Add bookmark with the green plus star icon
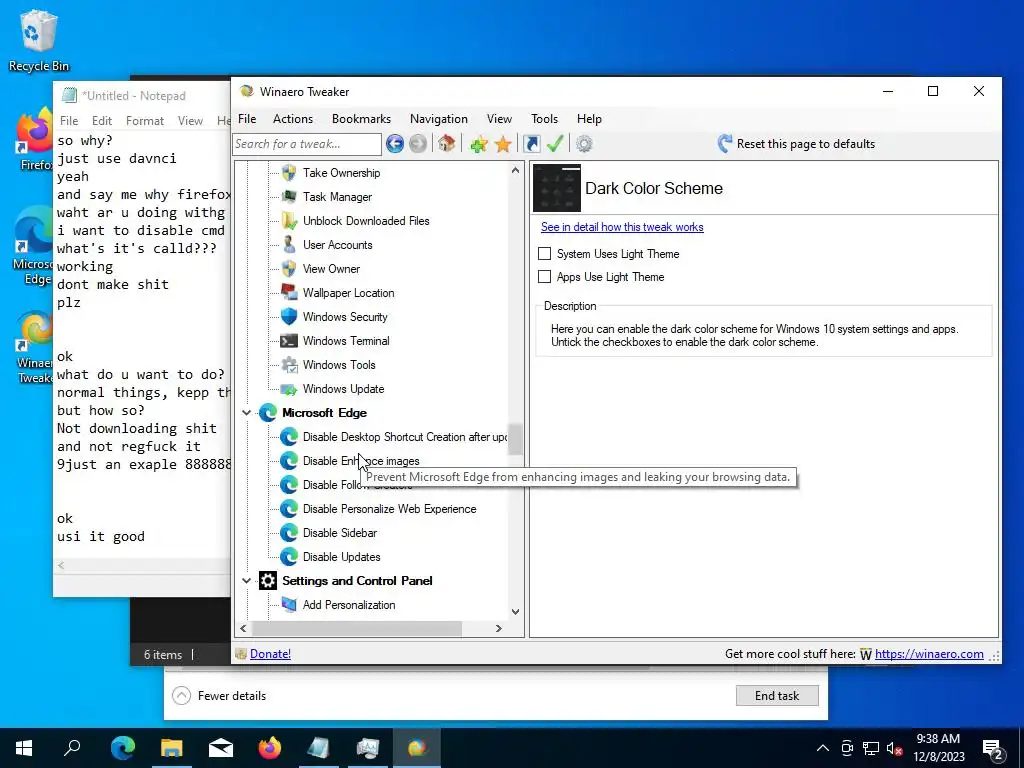The height and width of the screenshot is (768, 1024). [479, 144]
